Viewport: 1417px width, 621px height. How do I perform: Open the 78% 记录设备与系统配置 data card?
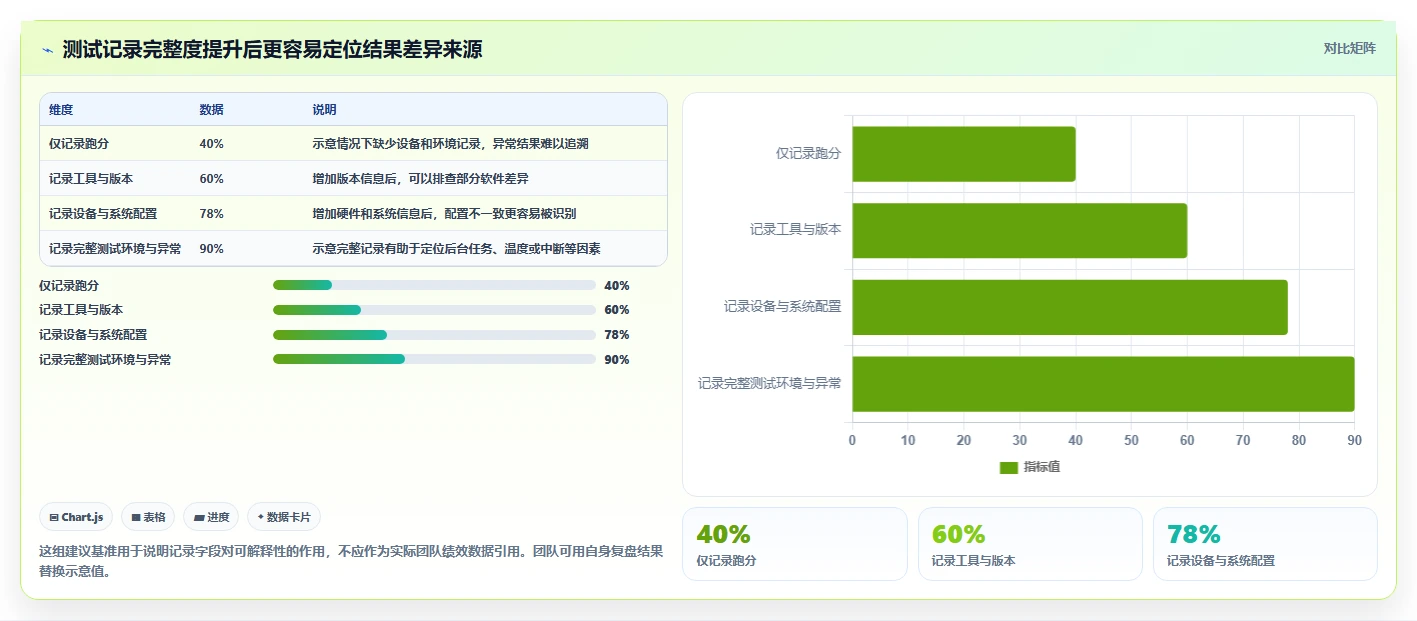[1265, 544]
